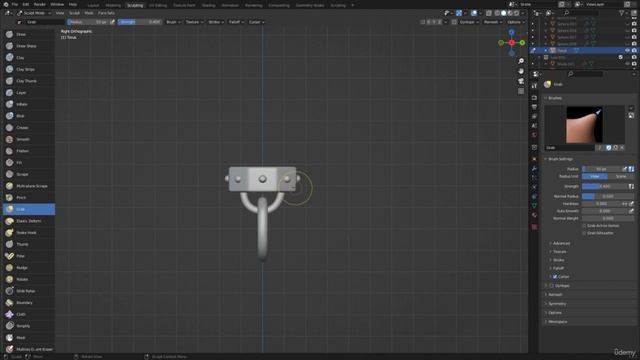Select the Inflate brush

click(29, 104)
